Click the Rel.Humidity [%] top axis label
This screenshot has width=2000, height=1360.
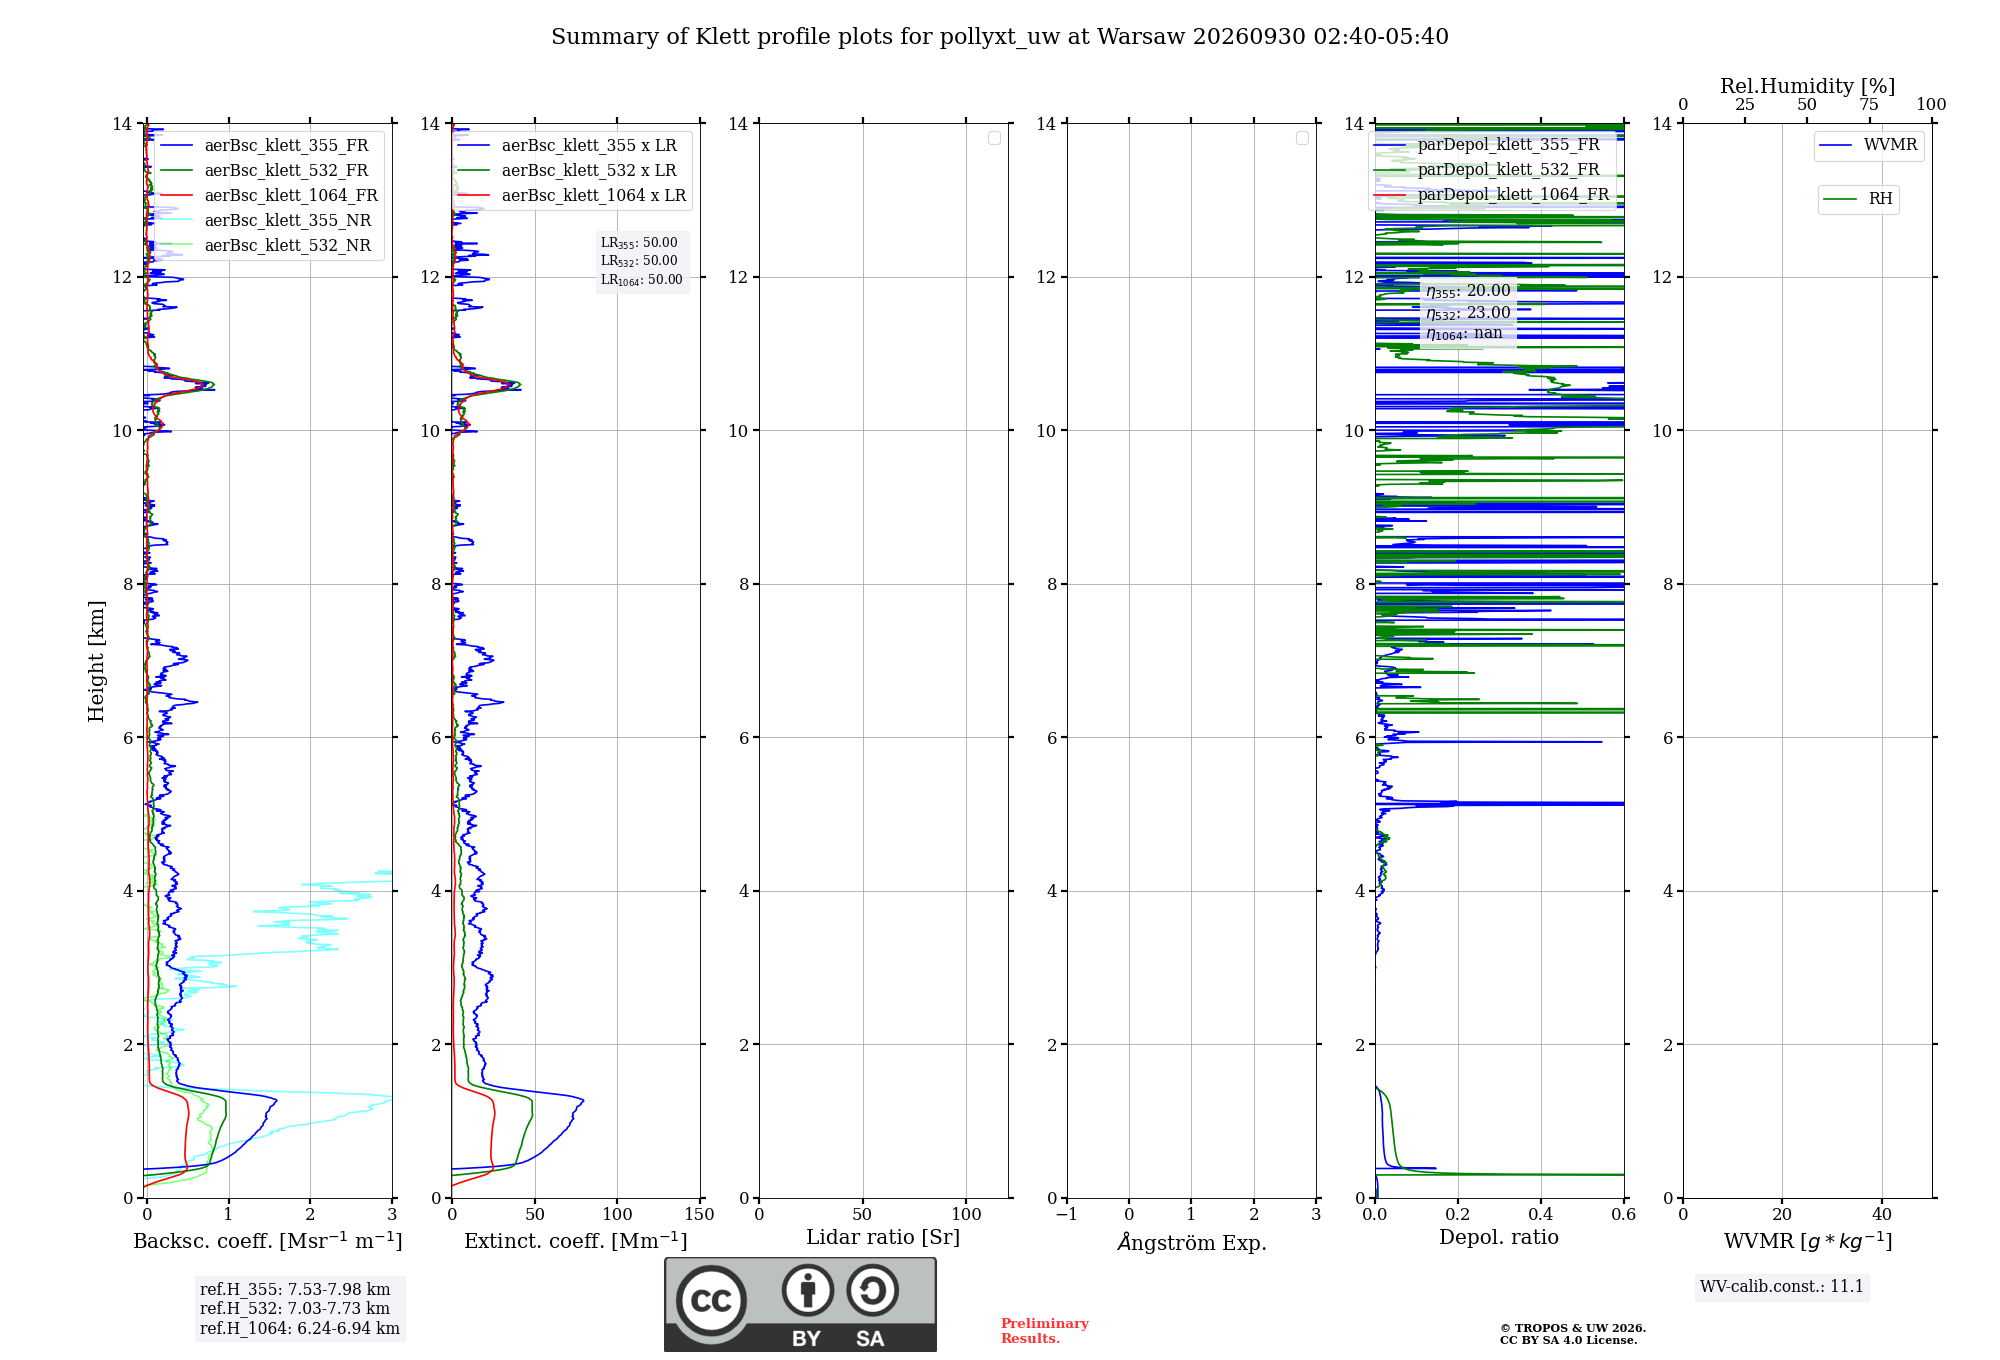click(x=1808, y=86)
